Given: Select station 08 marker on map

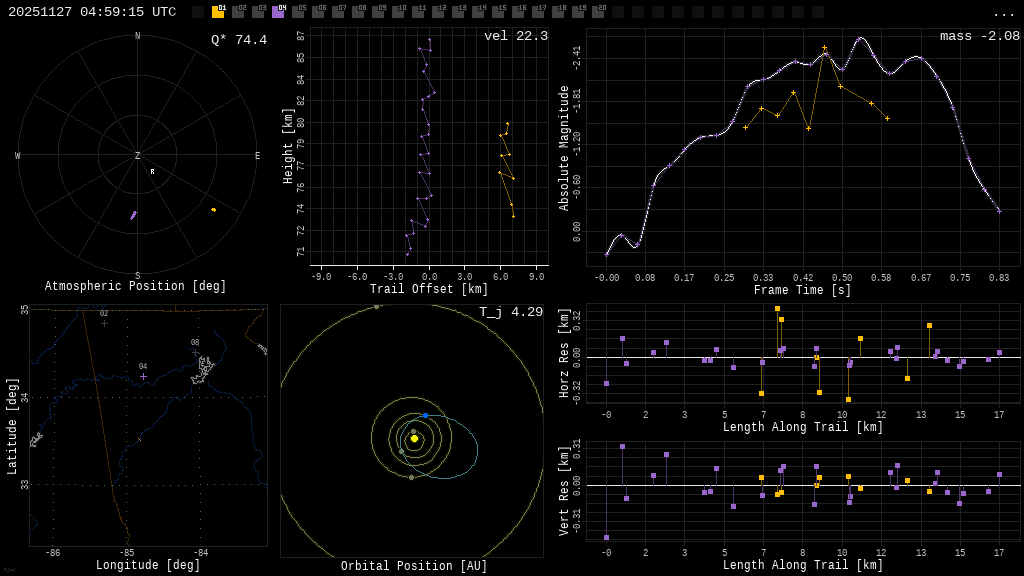Looking at the screenshot, I should [195, 352].
